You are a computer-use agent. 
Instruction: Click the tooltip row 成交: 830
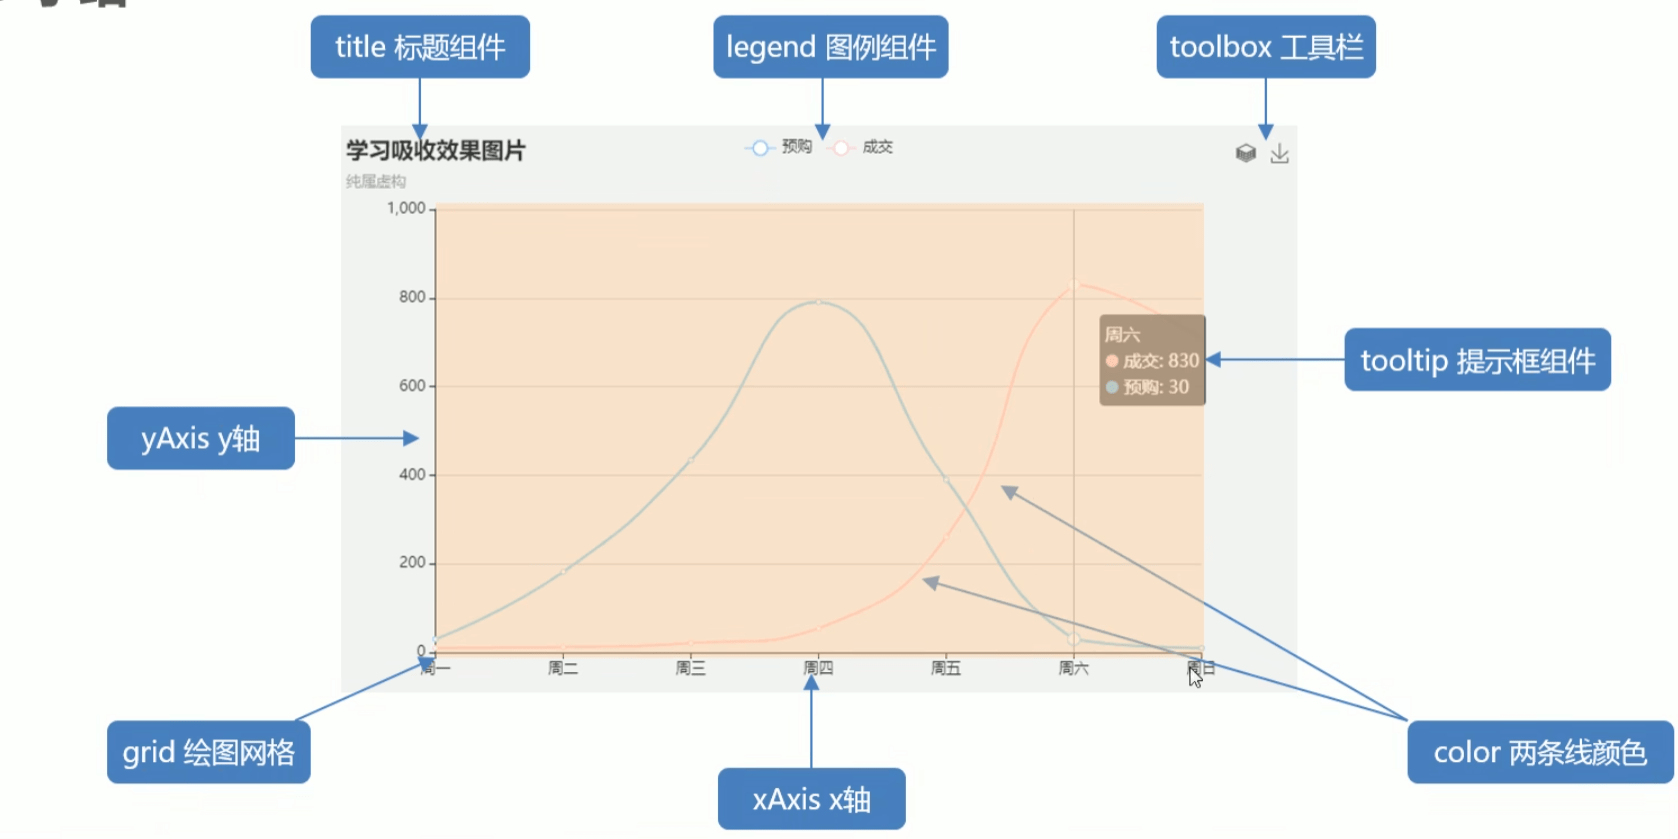pos(1152,361)
